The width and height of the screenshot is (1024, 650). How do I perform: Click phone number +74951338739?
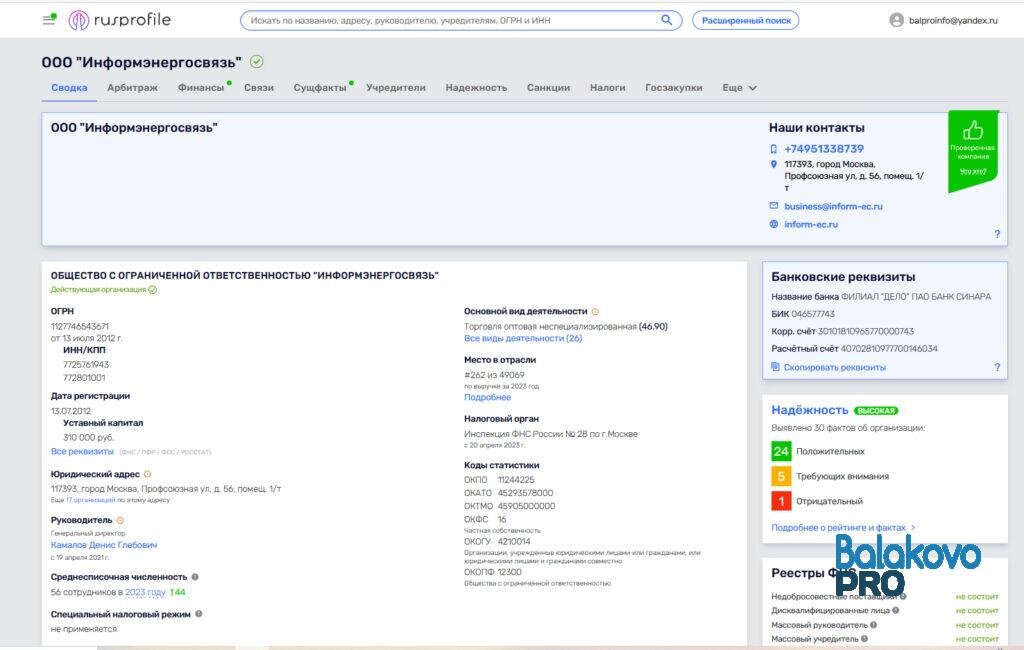pos(824,149)
